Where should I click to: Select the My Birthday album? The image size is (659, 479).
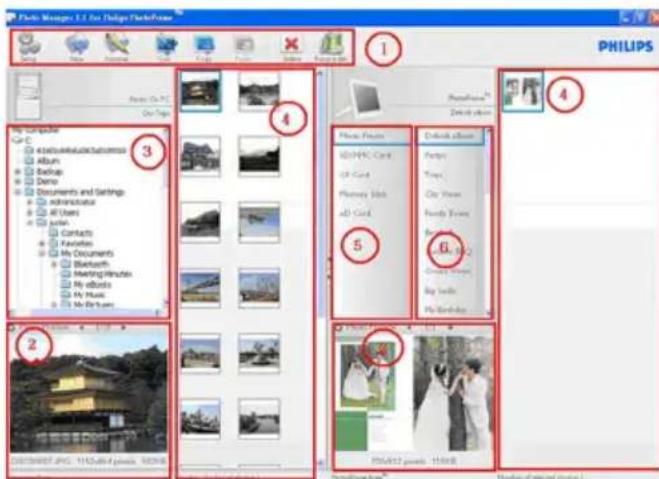445,310
